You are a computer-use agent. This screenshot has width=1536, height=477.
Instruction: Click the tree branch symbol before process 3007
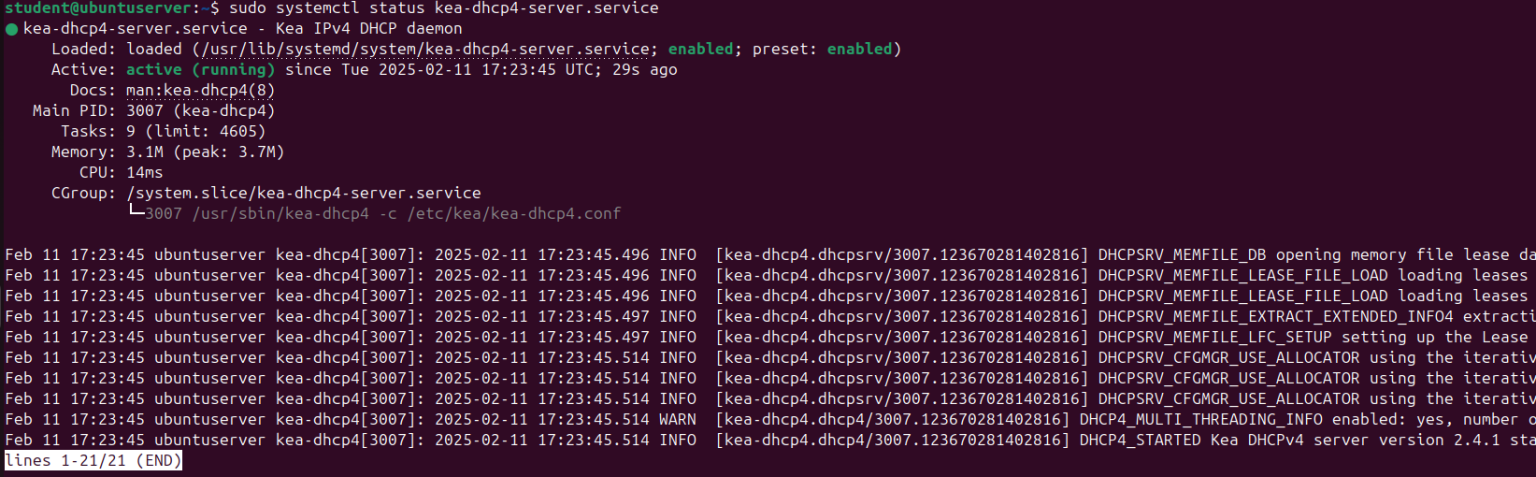click(x=135, y=214)
